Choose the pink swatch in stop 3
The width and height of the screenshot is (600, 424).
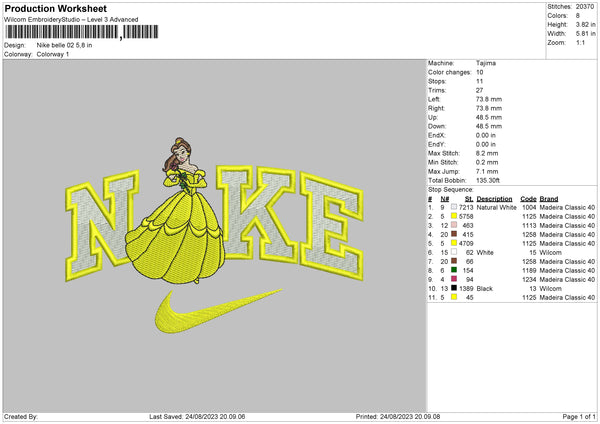point(454,225)
